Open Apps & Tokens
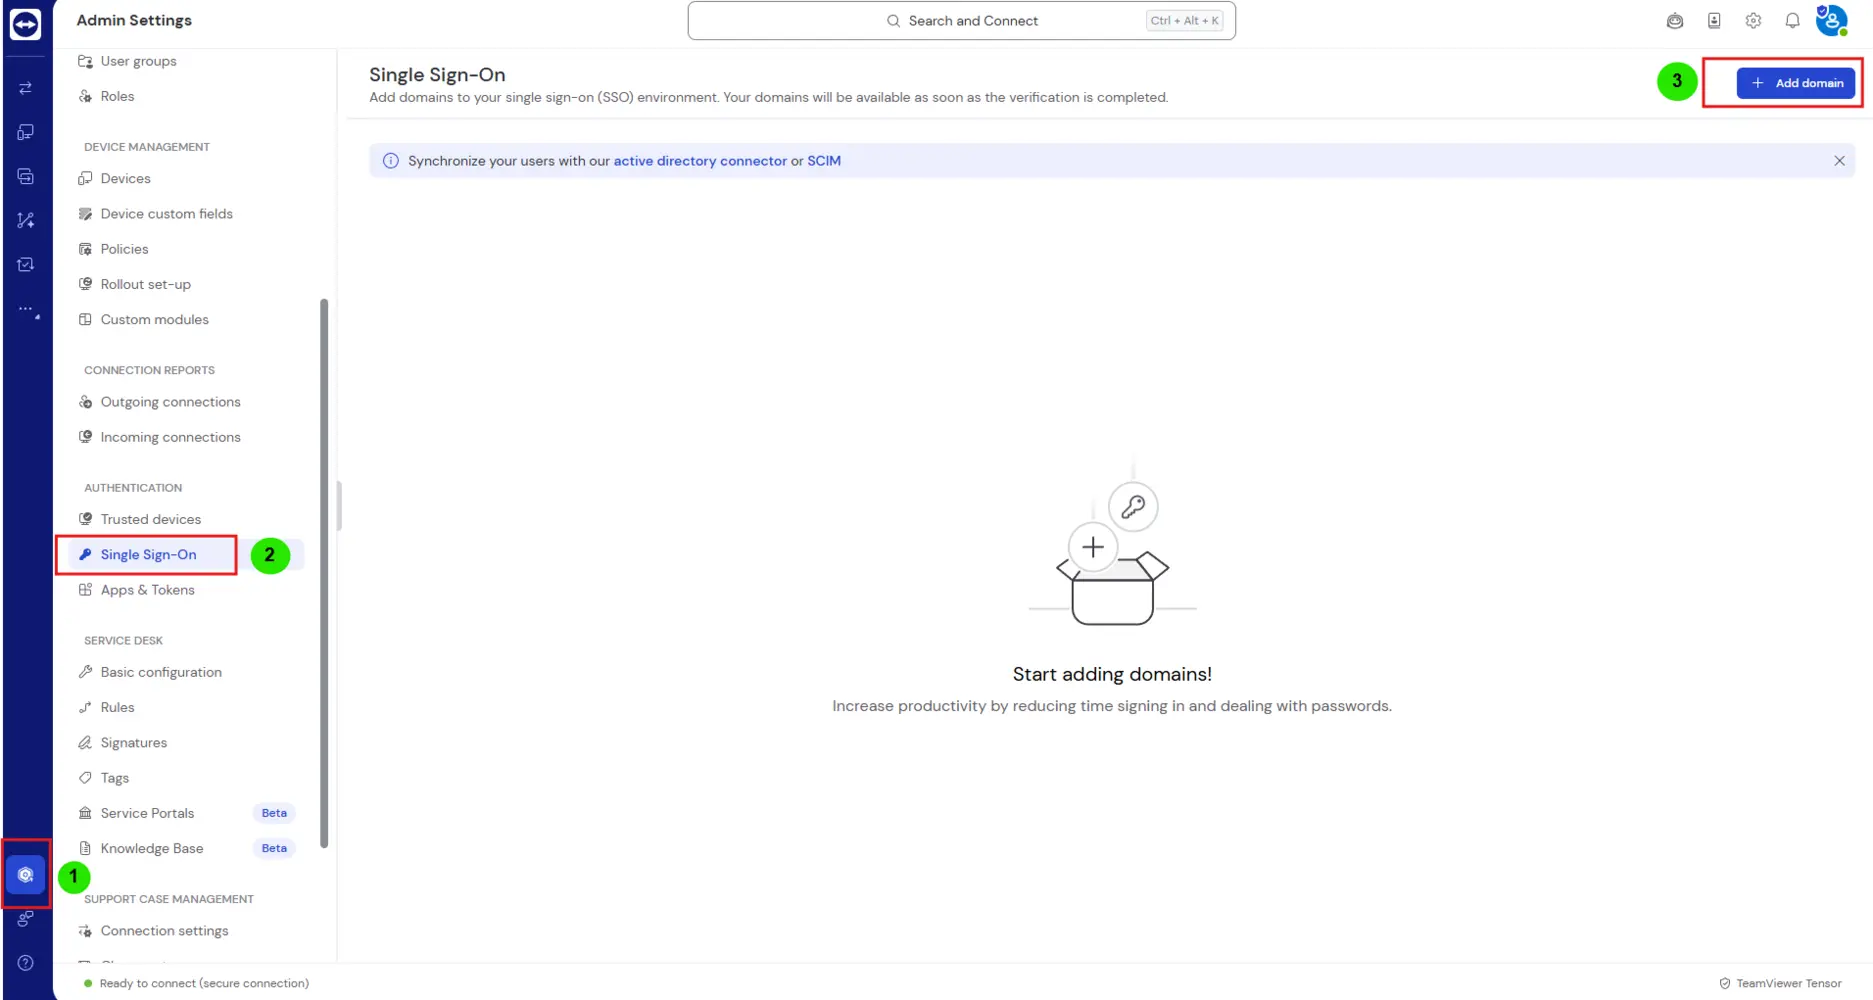The image size is (1873, 1000). click(147, 590)
